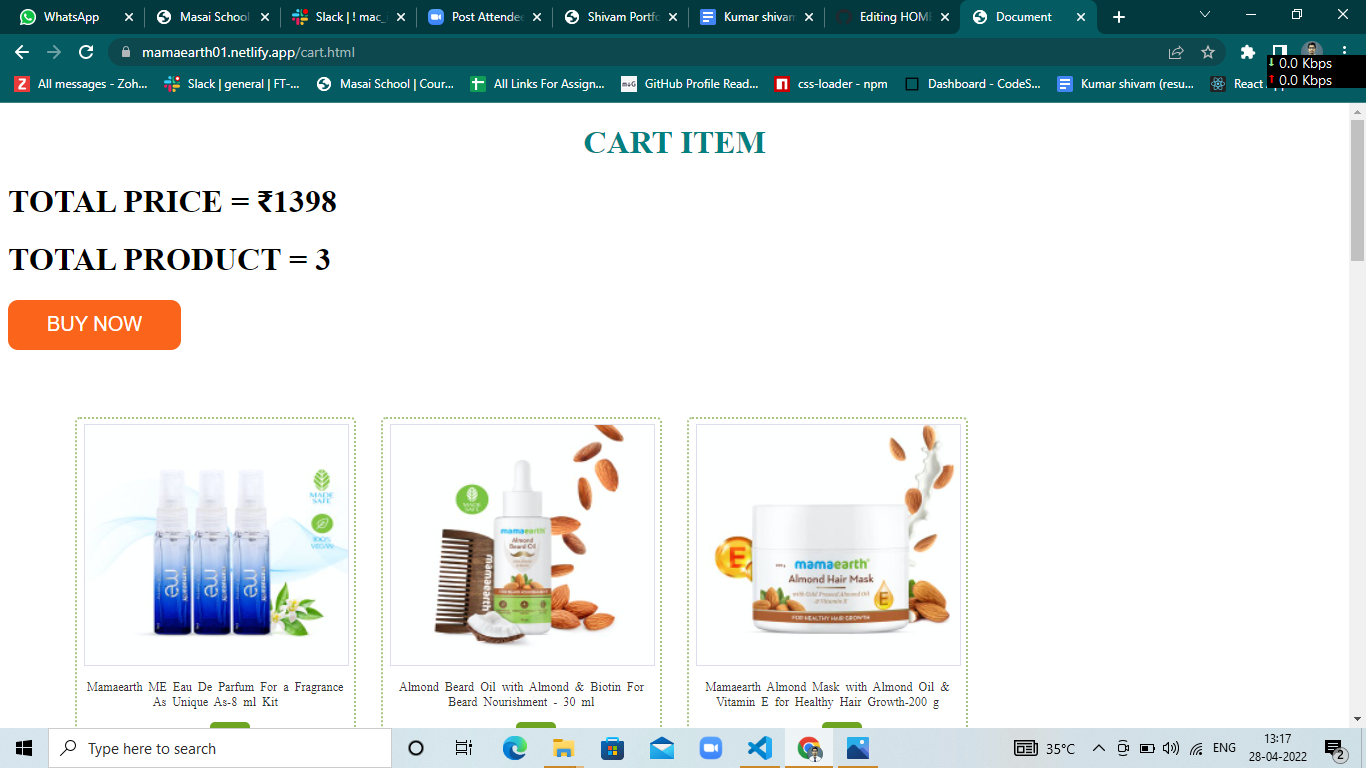The width and height of the screenshot is (1366, 768).
Task: Open the Dashboard - CodeS bookmark
Action: click(x=973, y=84)
